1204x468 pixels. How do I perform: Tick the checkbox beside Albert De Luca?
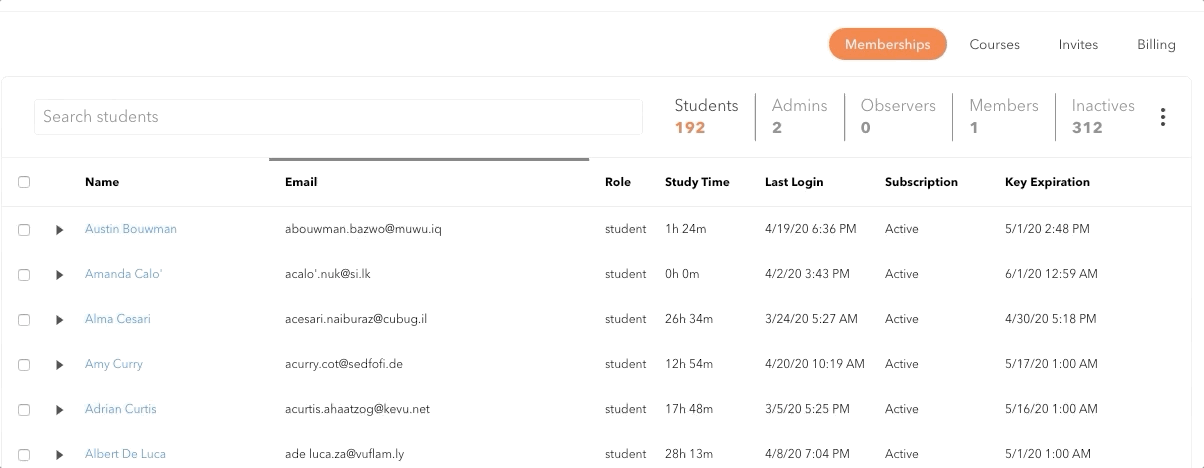click(24, 455)
